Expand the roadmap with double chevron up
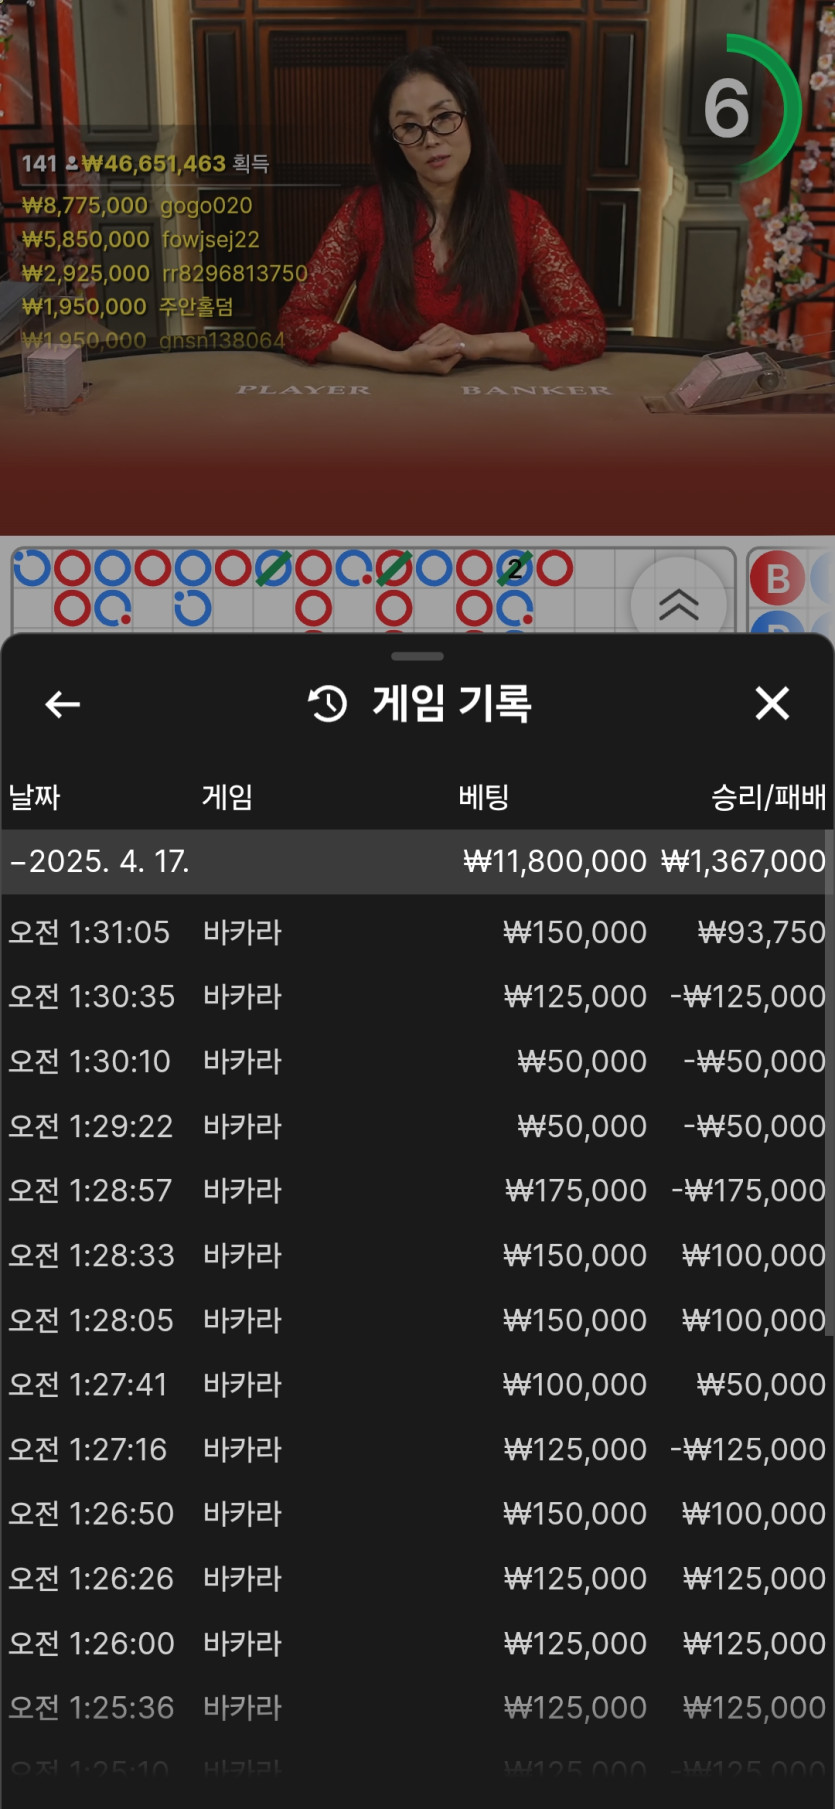The height and width of the screenshot is (1809, 835). pyautogui.click(x=678, y=603)
